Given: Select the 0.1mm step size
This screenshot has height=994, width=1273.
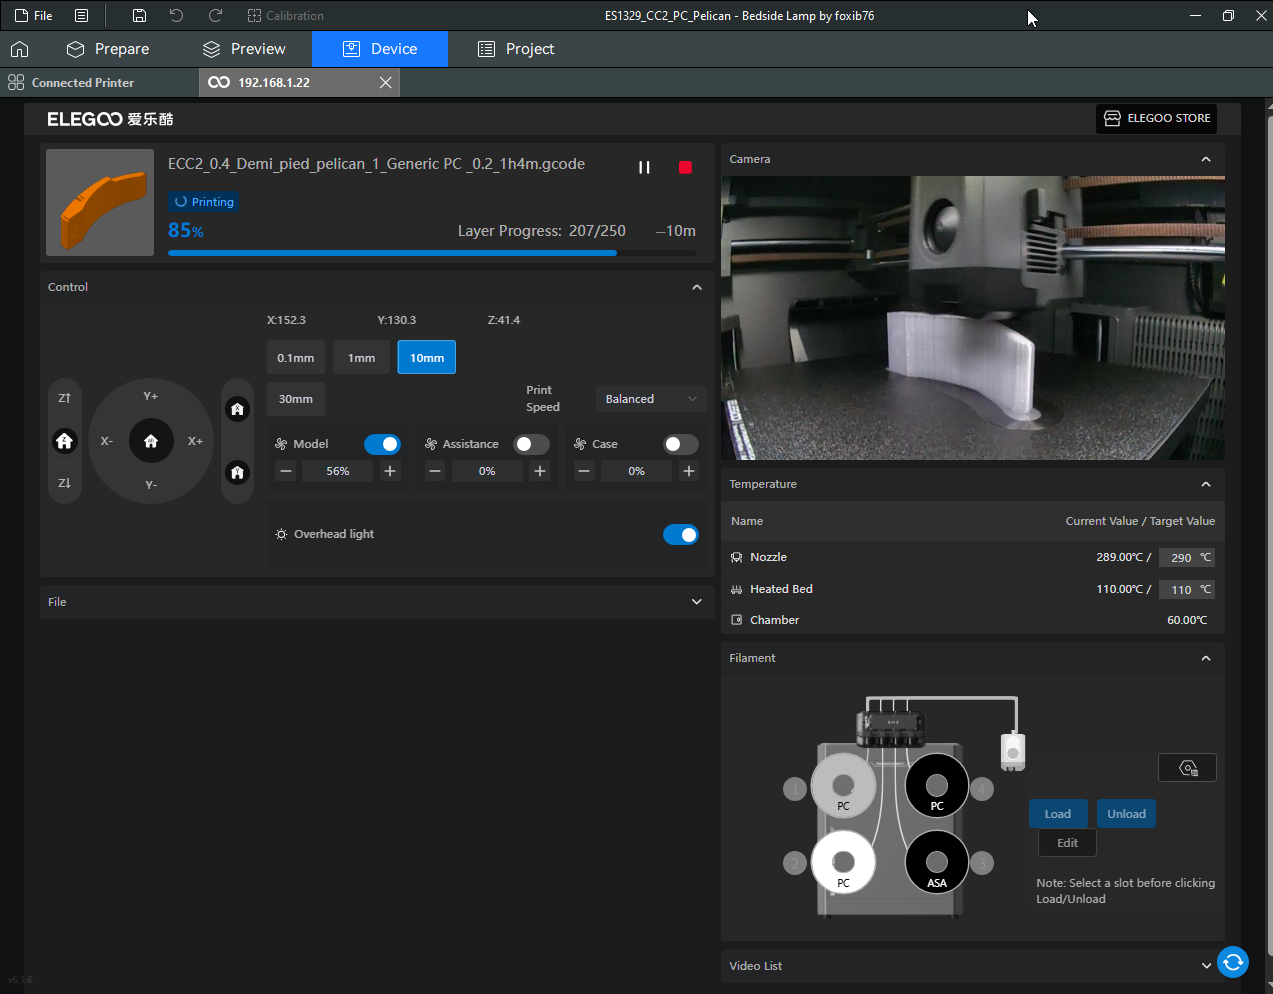Looking at the screenshot, I should pyautogui.click(x=296, y=358).
